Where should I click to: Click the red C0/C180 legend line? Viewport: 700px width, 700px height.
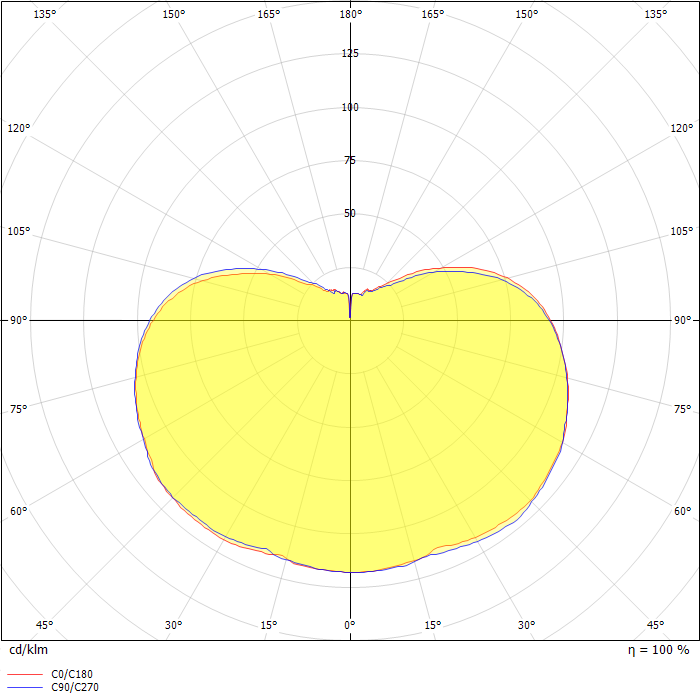(x=25, y=674)
